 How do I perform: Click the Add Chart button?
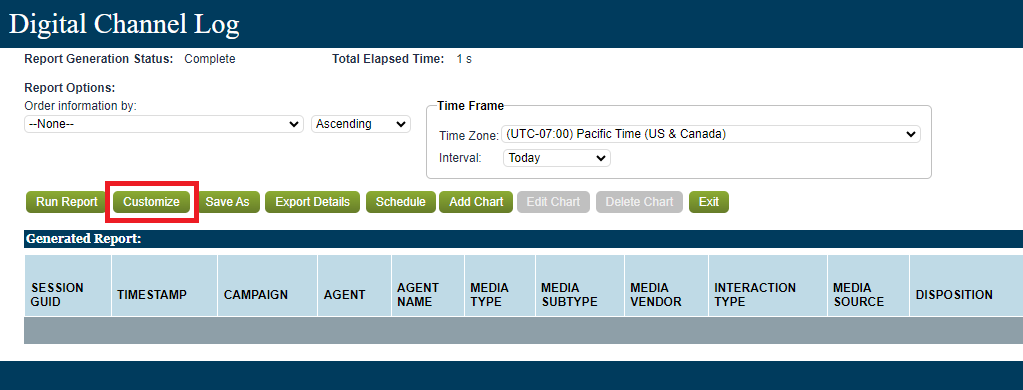[476, 202]
